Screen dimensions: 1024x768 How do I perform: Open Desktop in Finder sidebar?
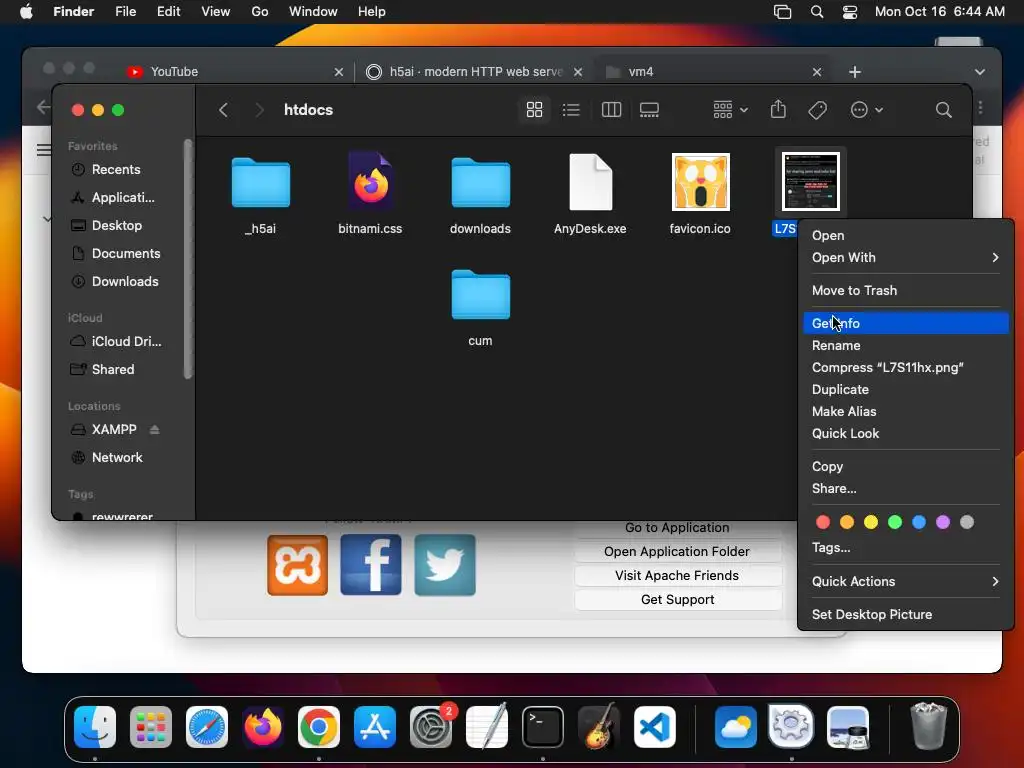117,226
